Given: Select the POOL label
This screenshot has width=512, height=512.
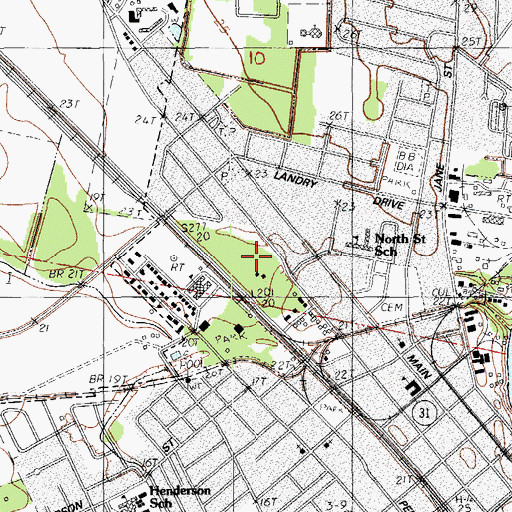Looking at the screenshot, I should 191,365.
